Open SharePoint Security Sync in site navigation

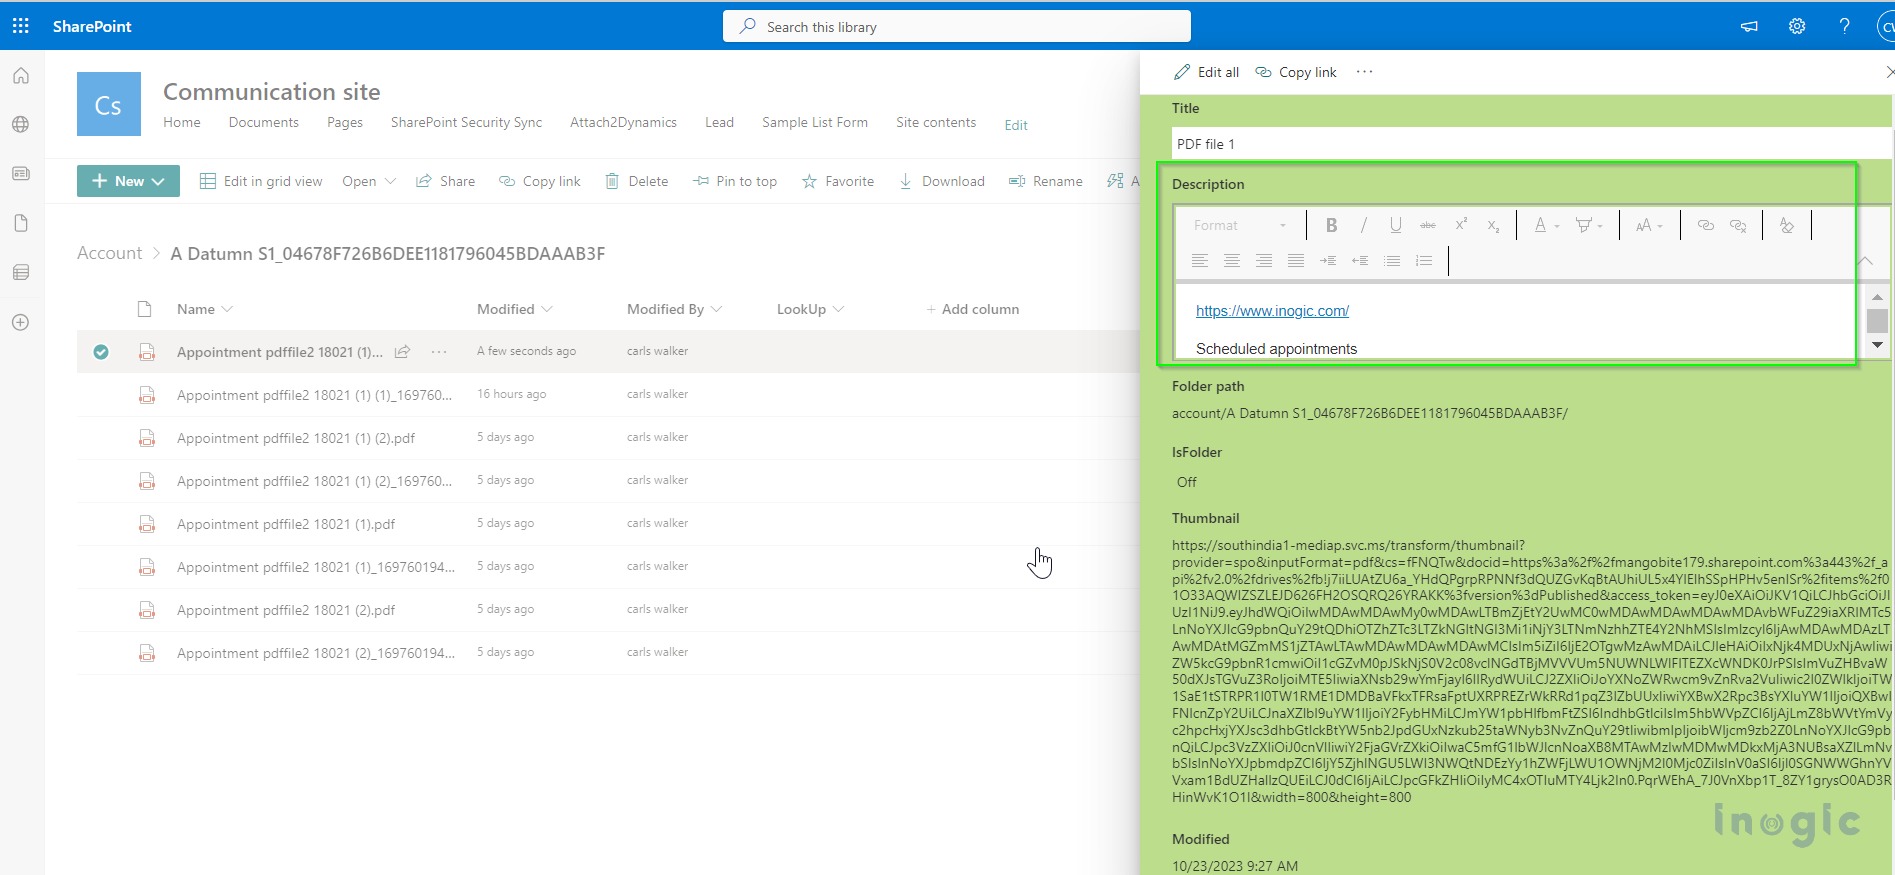466,122
